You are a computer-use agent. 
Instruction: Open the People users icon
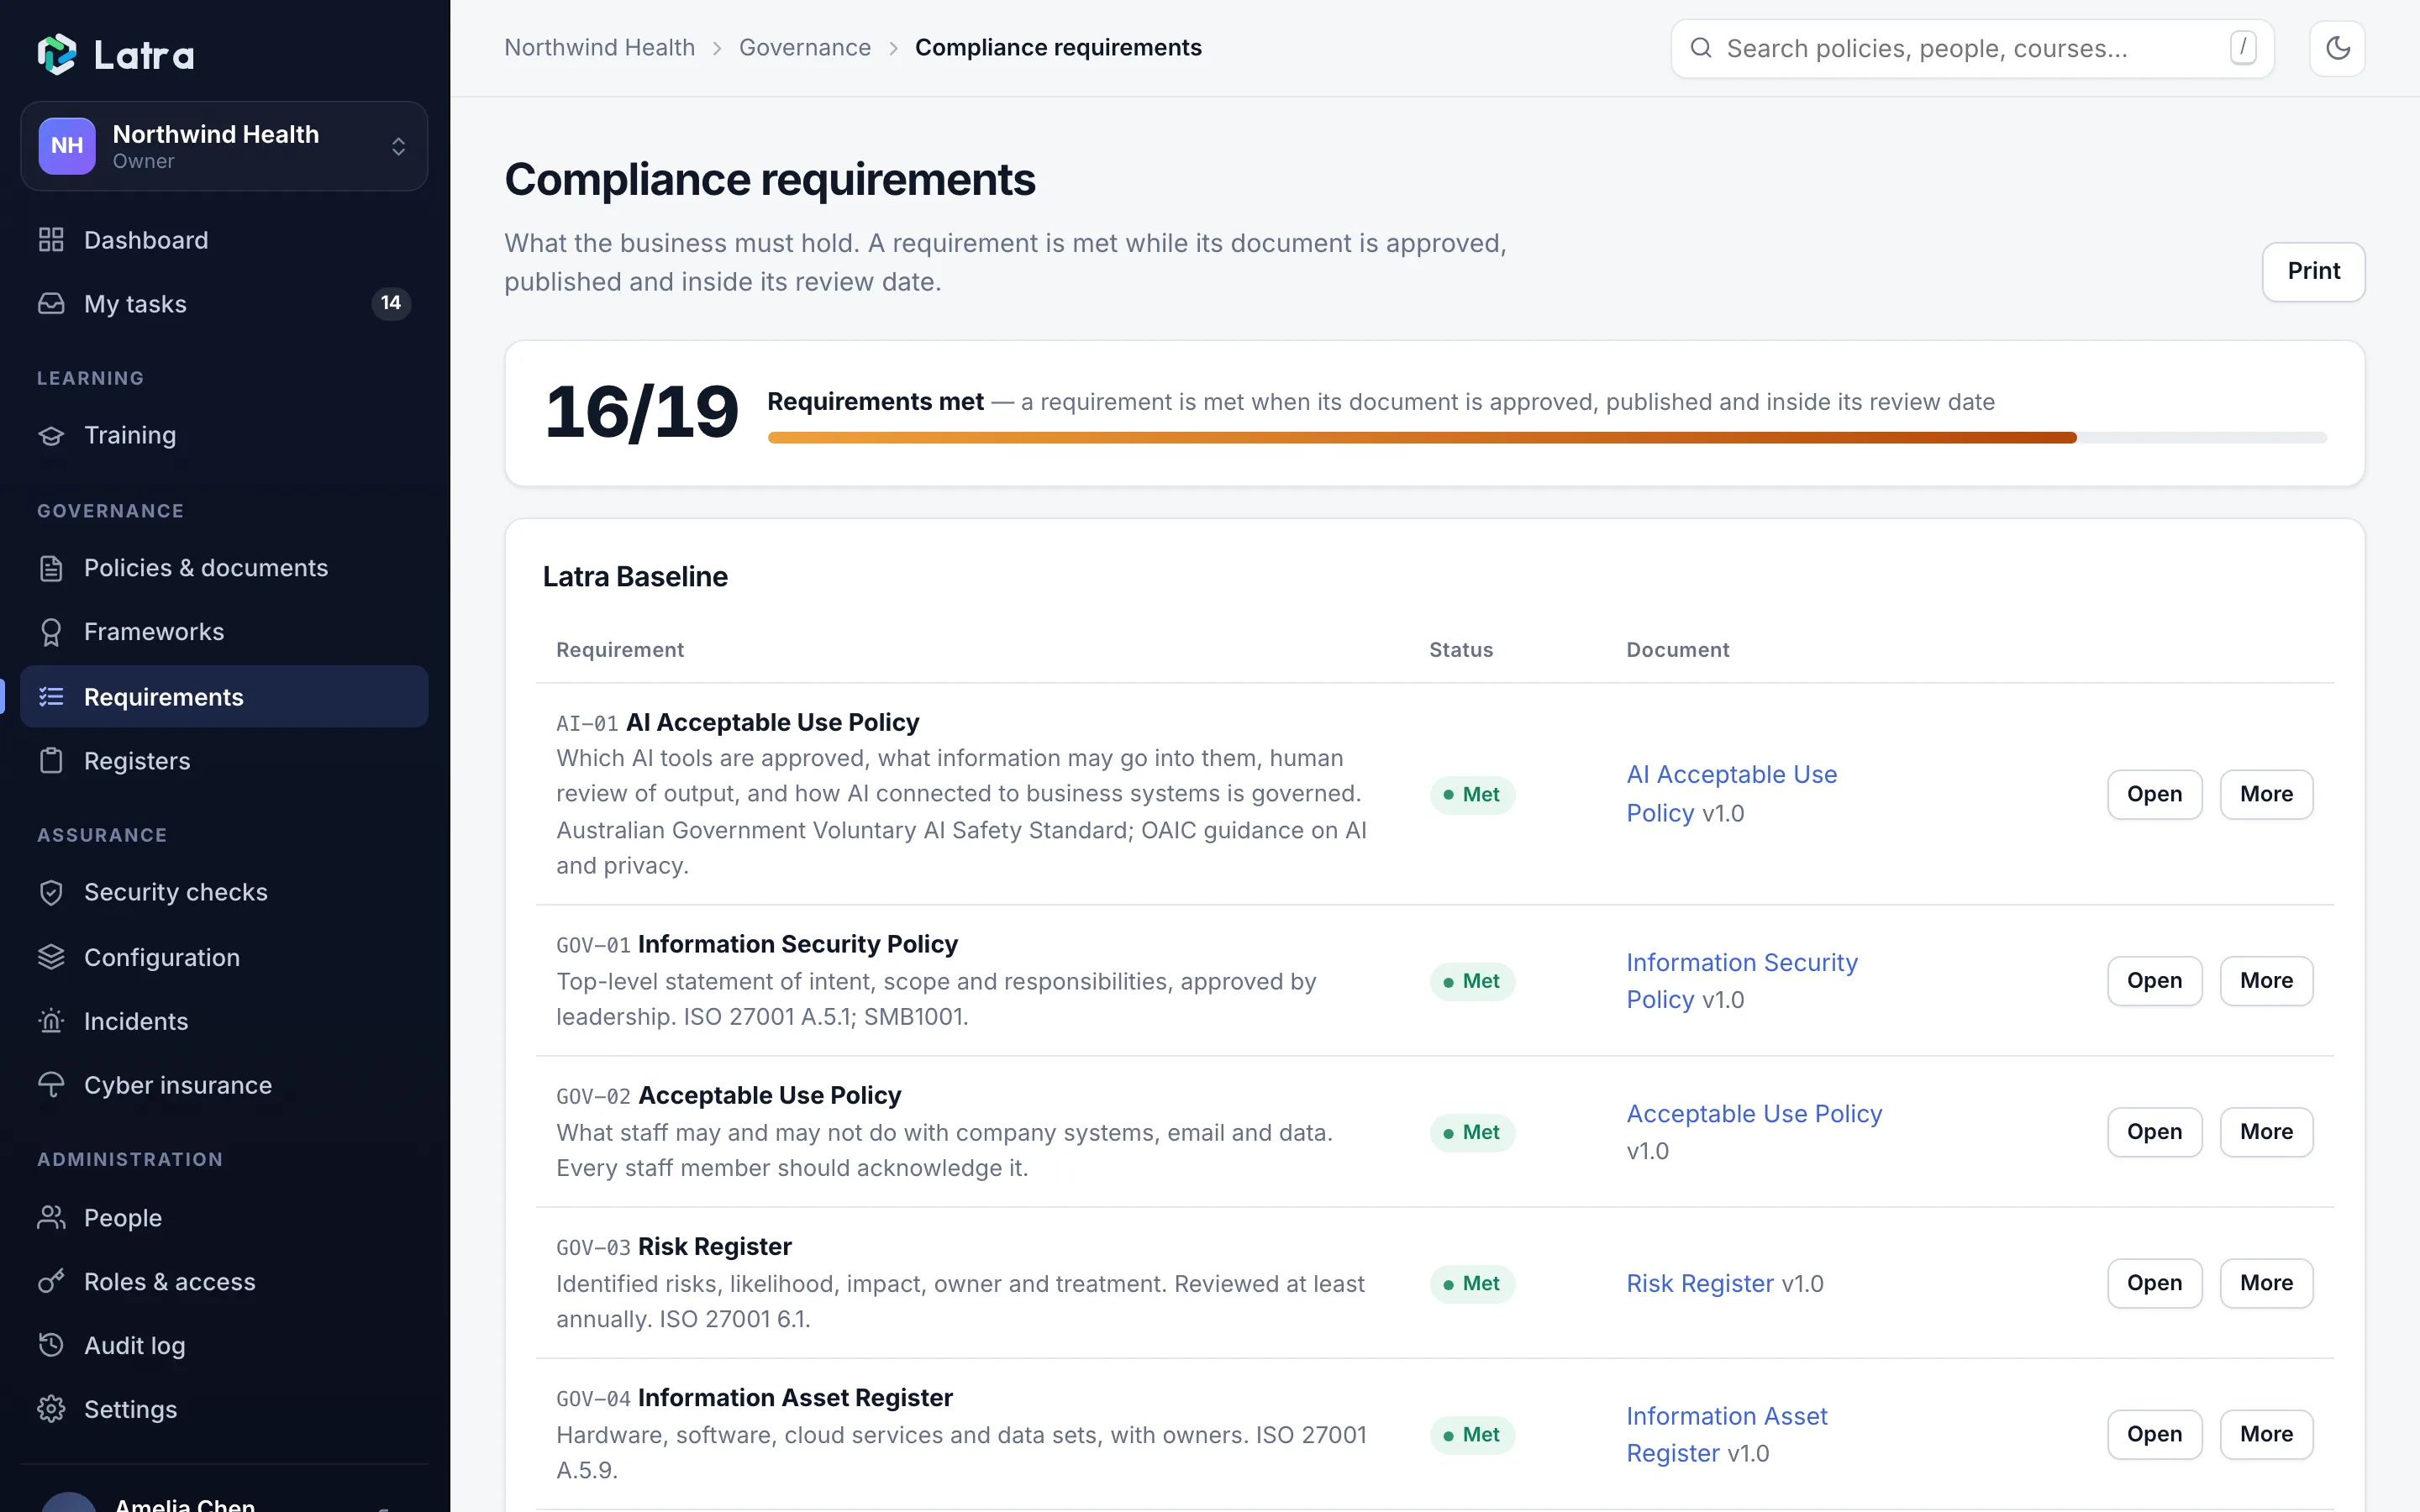coord(51,1218)
